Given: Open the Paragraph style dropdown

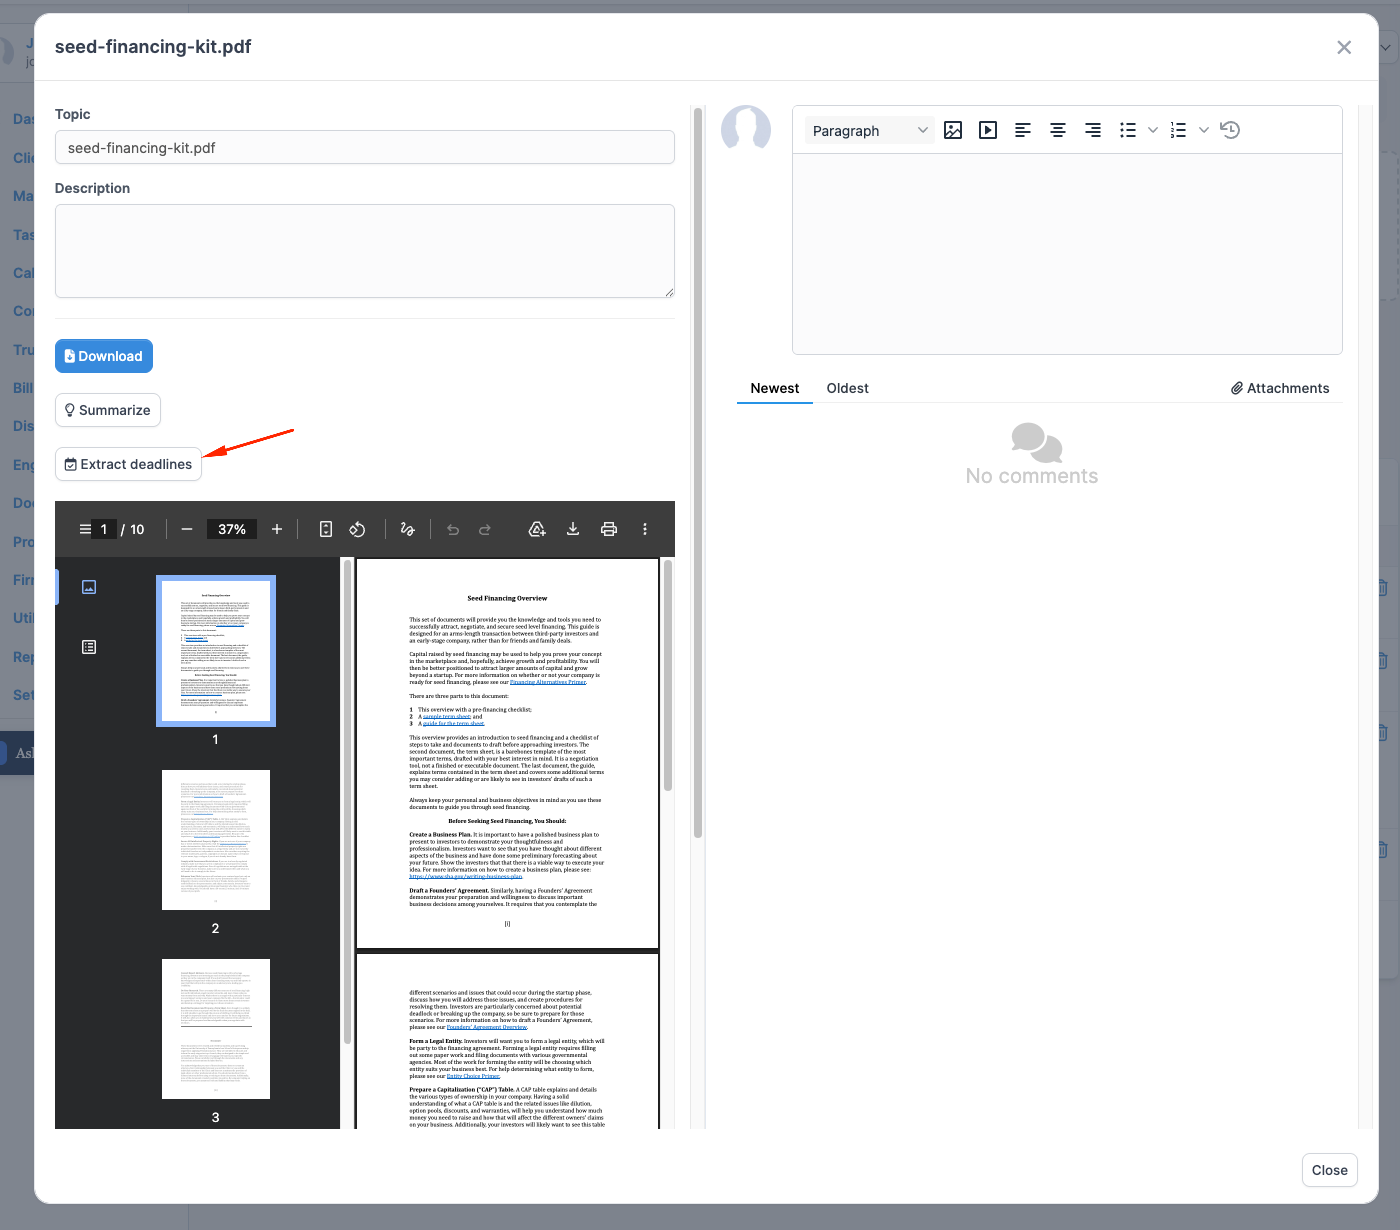Looking at the screenshot, I should coord(870,130).
